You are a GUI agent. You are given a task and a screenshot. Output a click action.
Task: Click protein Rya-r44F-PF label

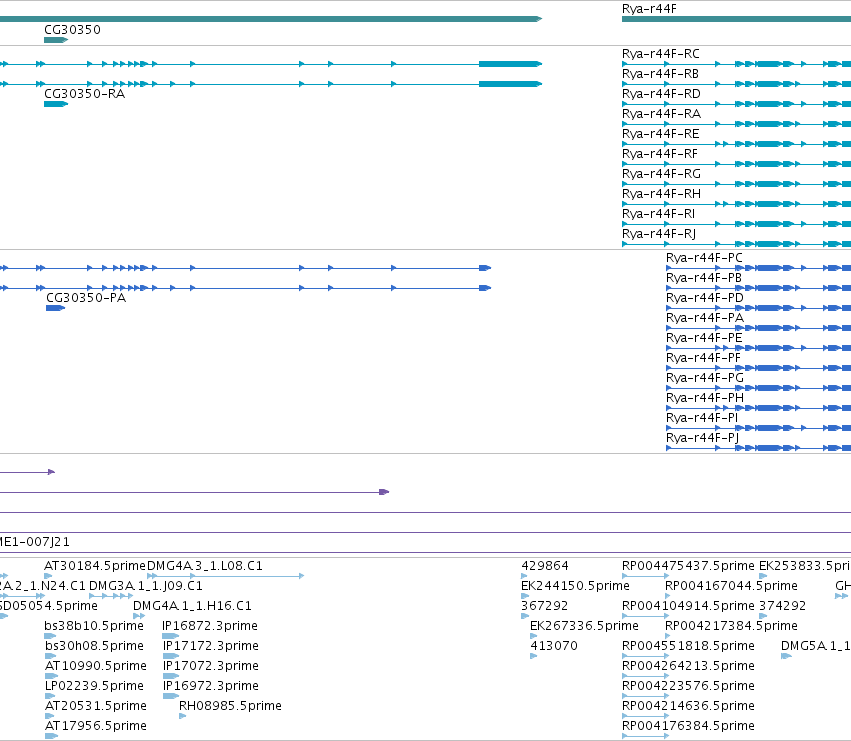[703, 358]
